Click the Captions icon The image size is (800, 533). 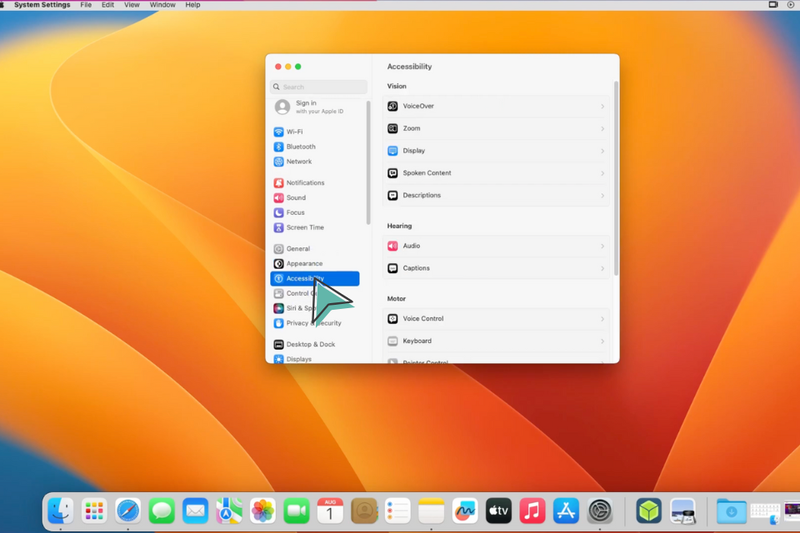[392, 268]
